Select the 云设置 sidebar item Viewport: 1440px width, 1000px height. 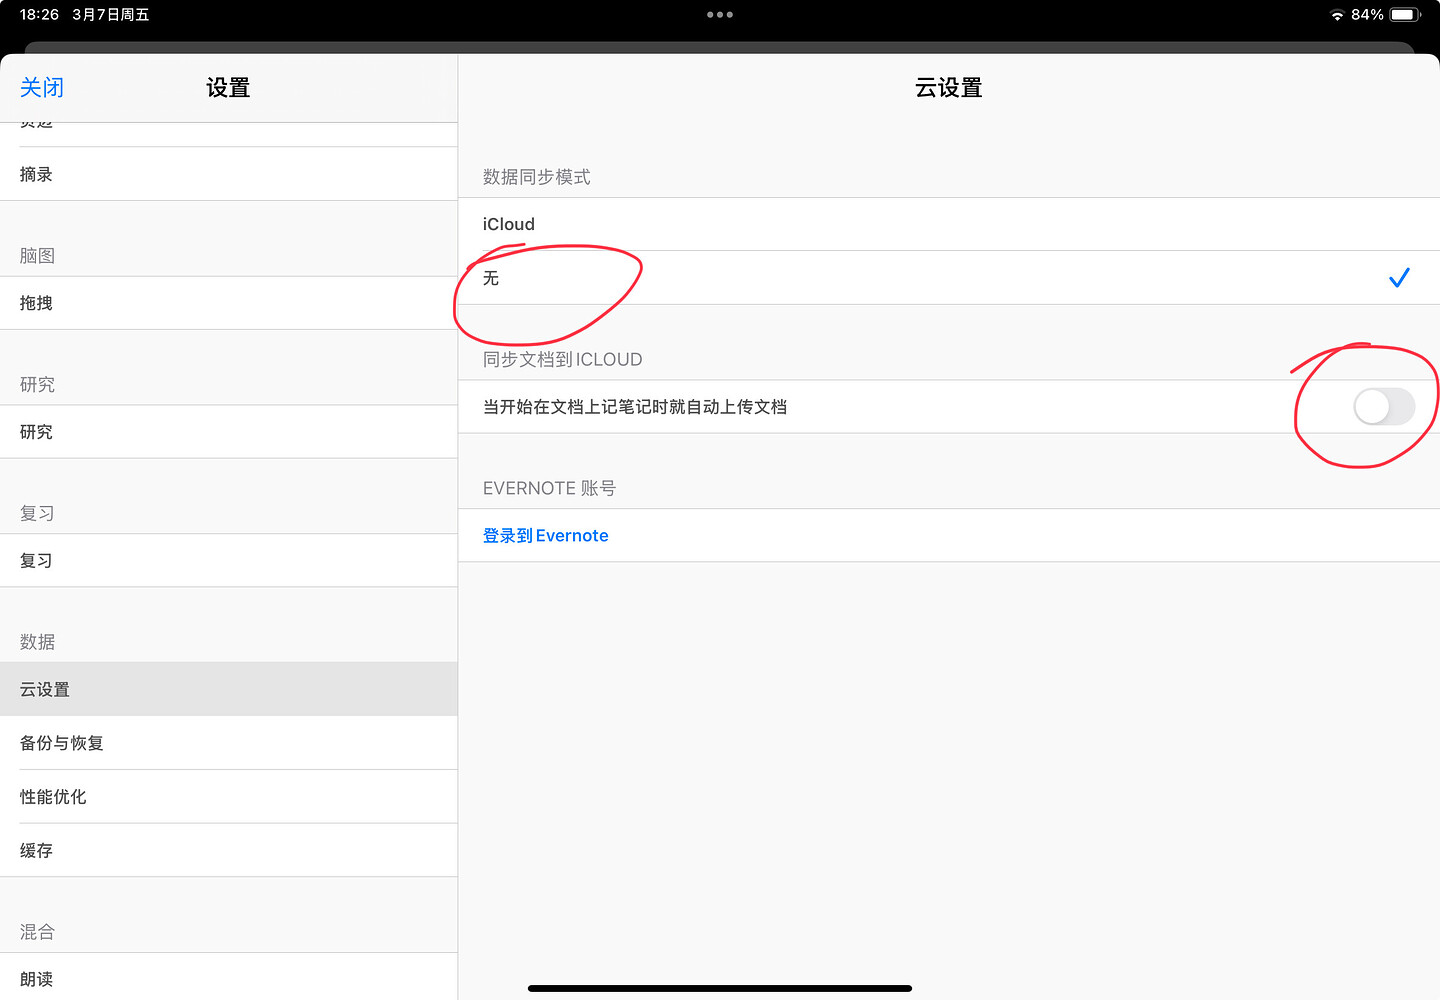click(x=229, y=689)
